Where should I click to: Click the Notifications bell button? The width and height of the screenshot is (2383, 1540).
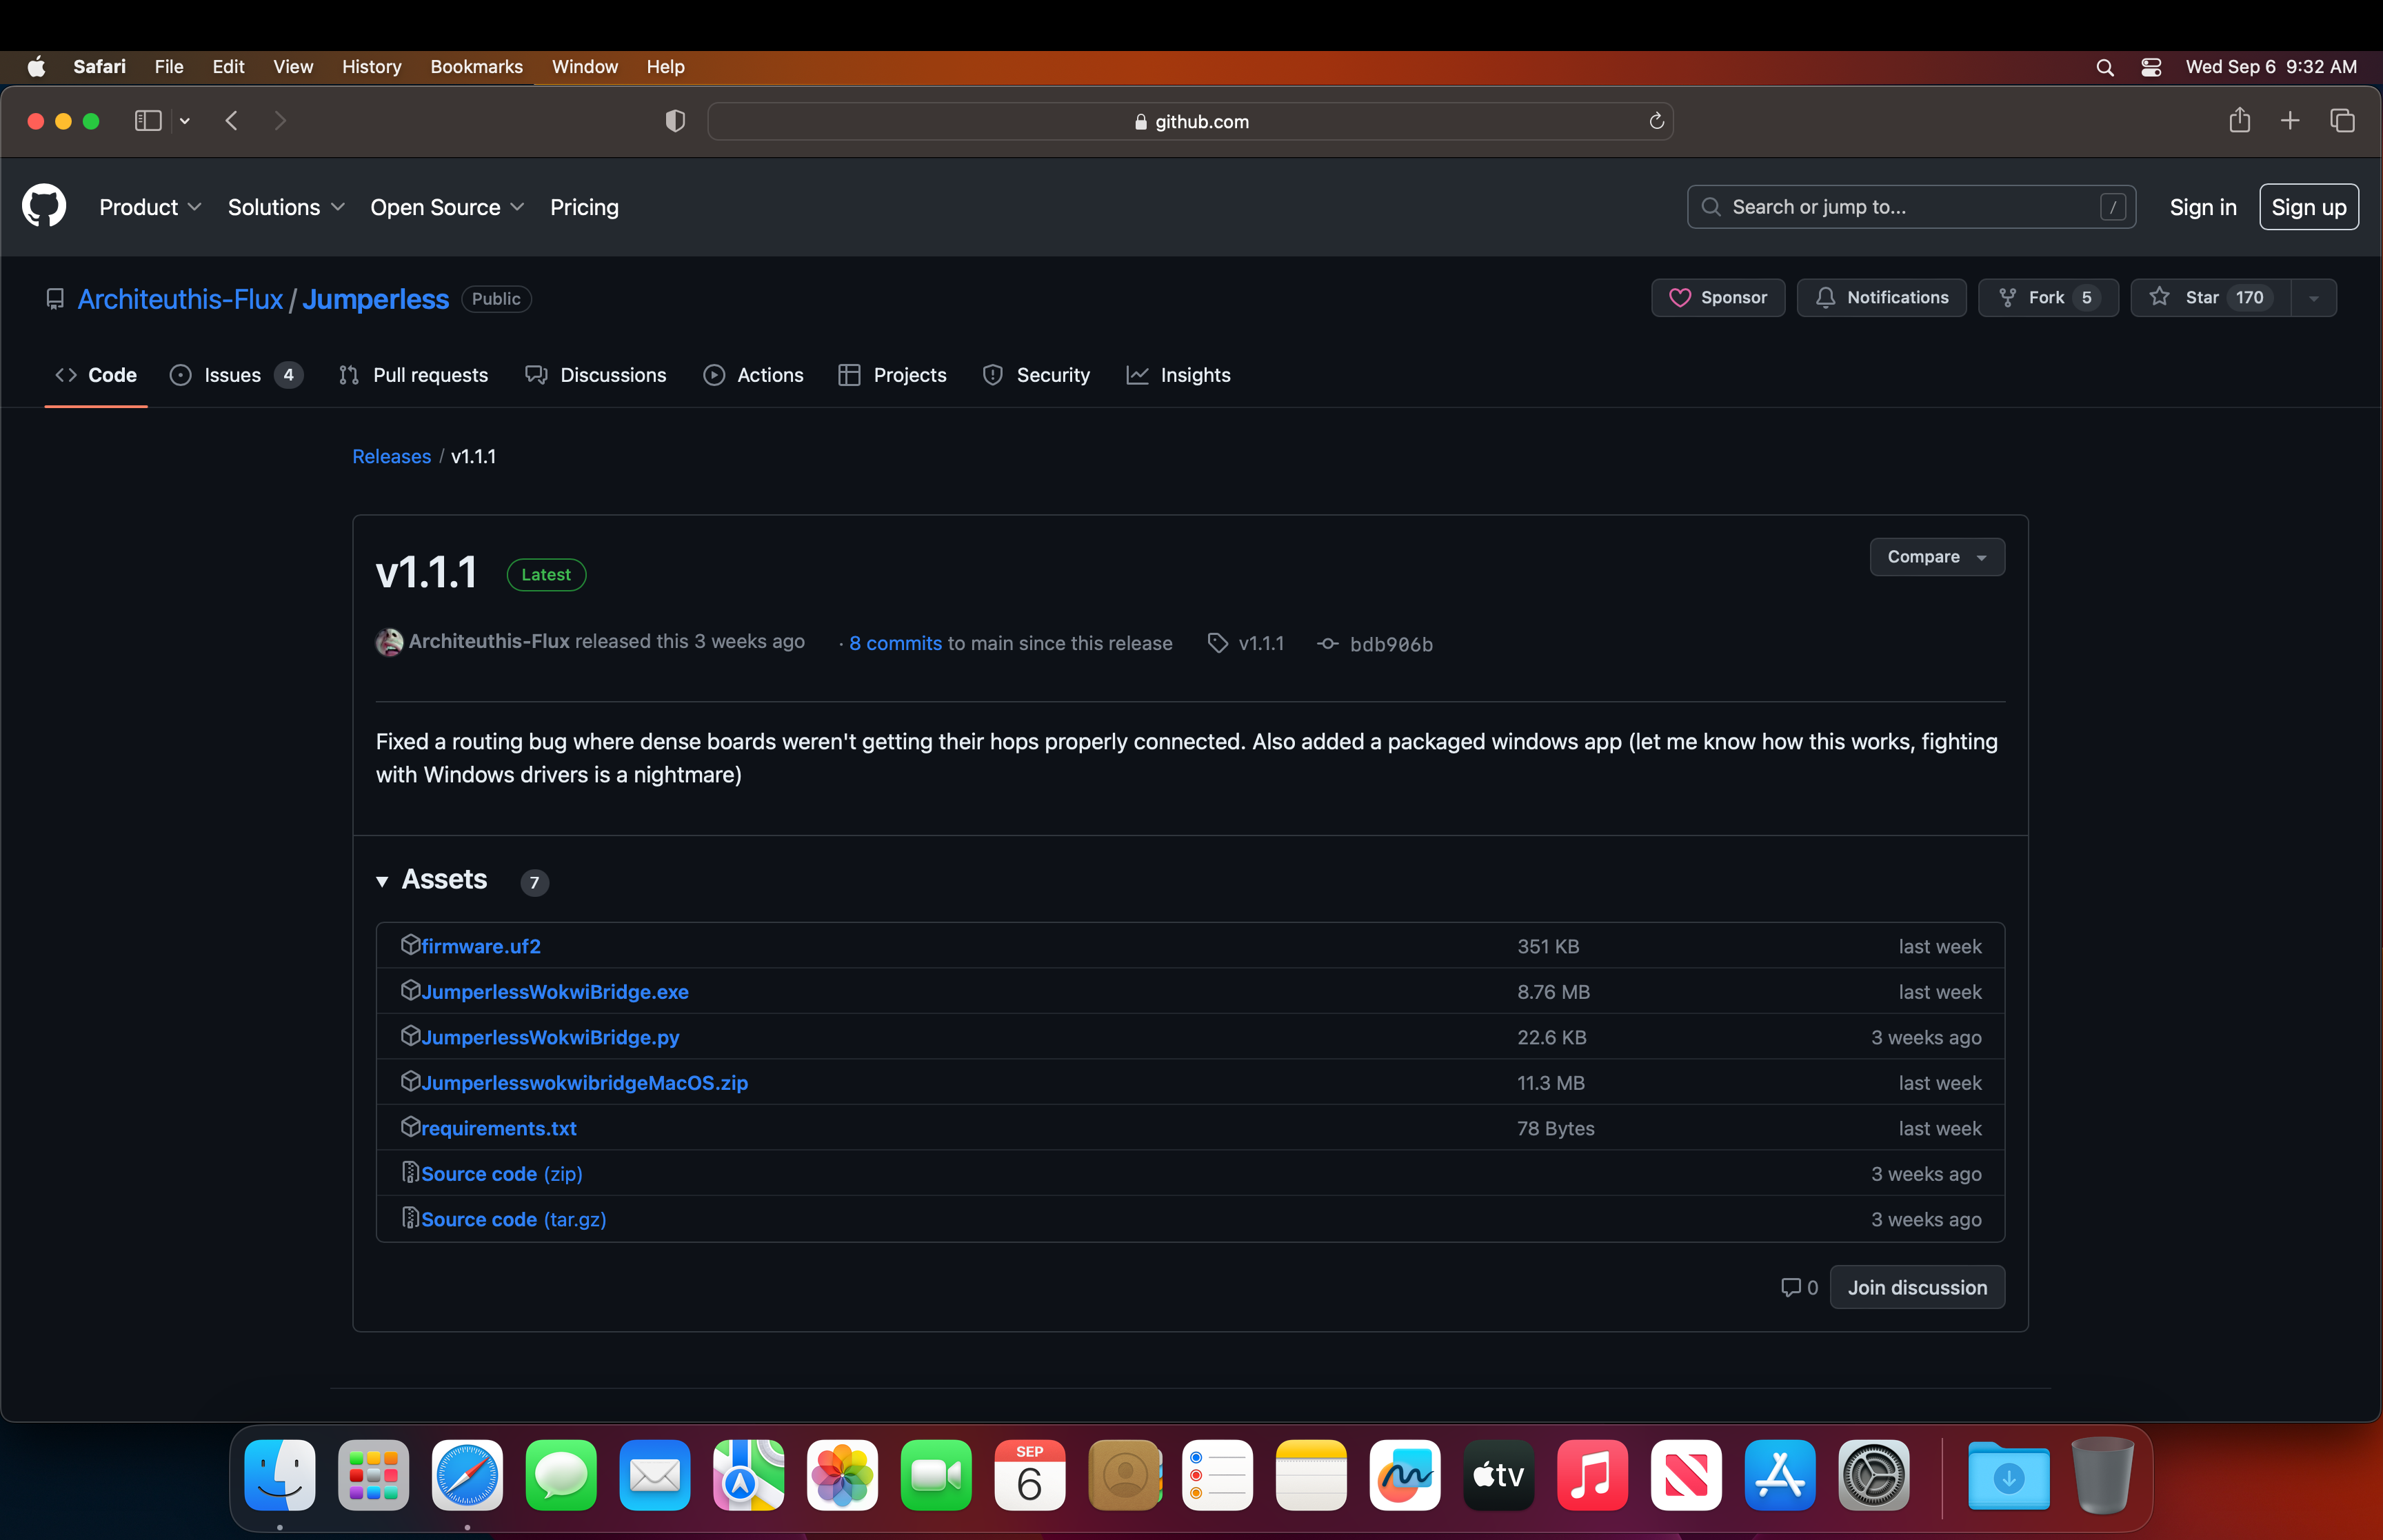click(x=1881, y=298)
